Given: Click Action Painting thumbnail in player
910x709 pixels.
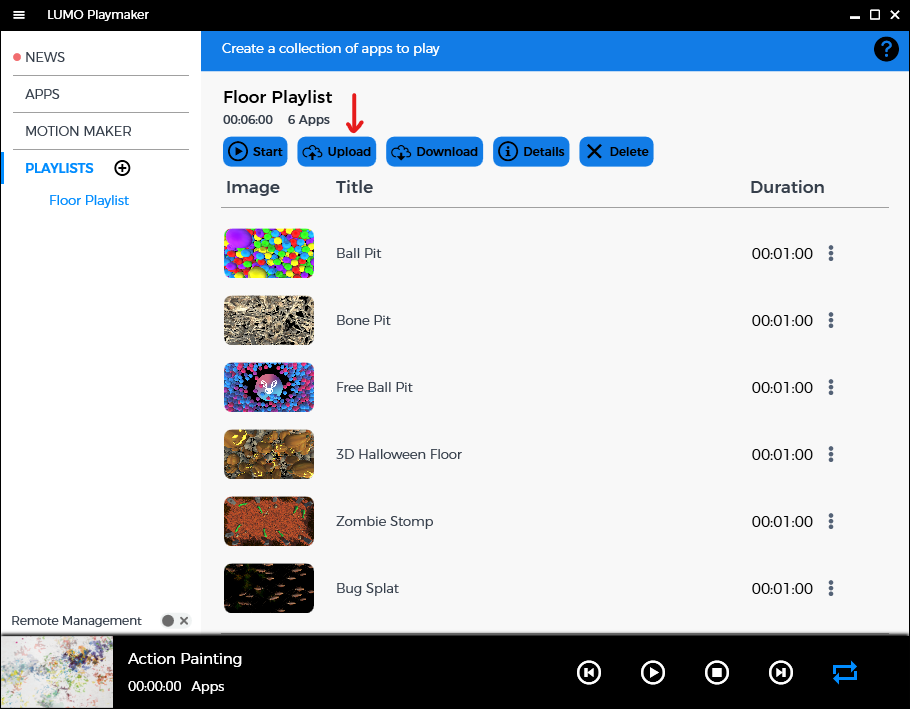Looking at the screenshot, I should click(x=57, y=672).
